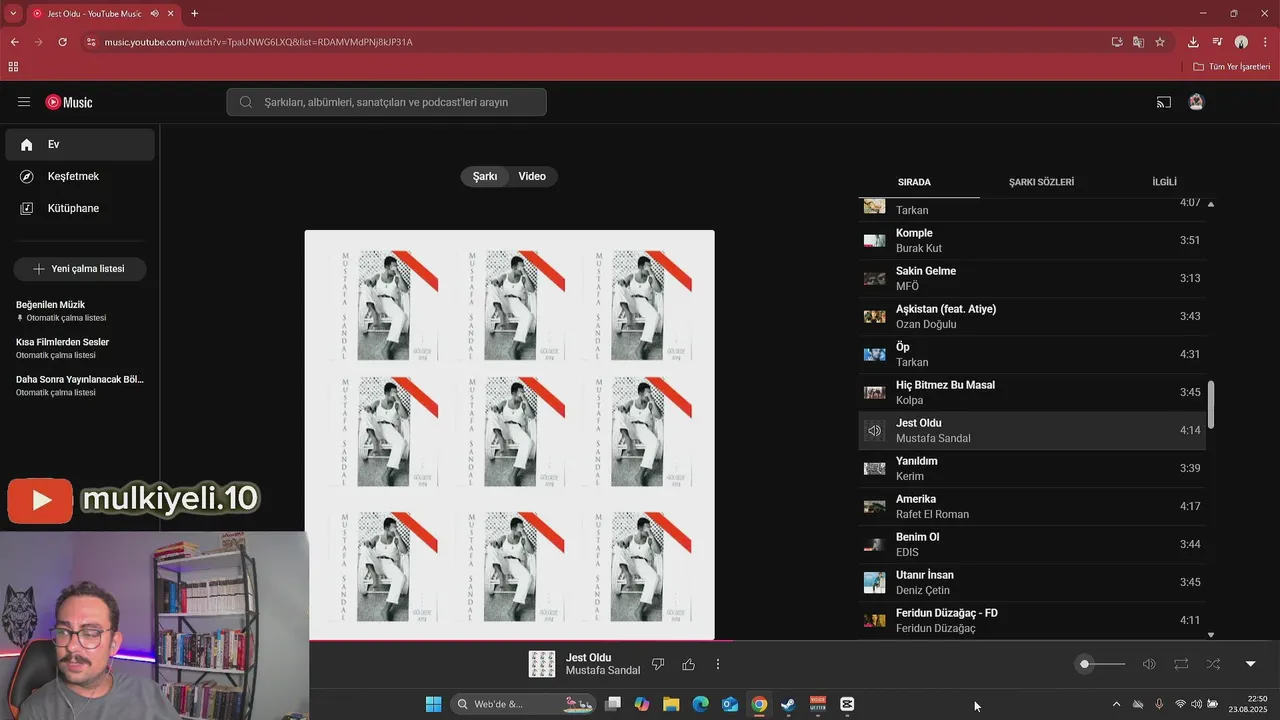This screenshot has width=1280, height=720.
Task: Collapse the player page with down arrow
Action: tap(1250, 664)
